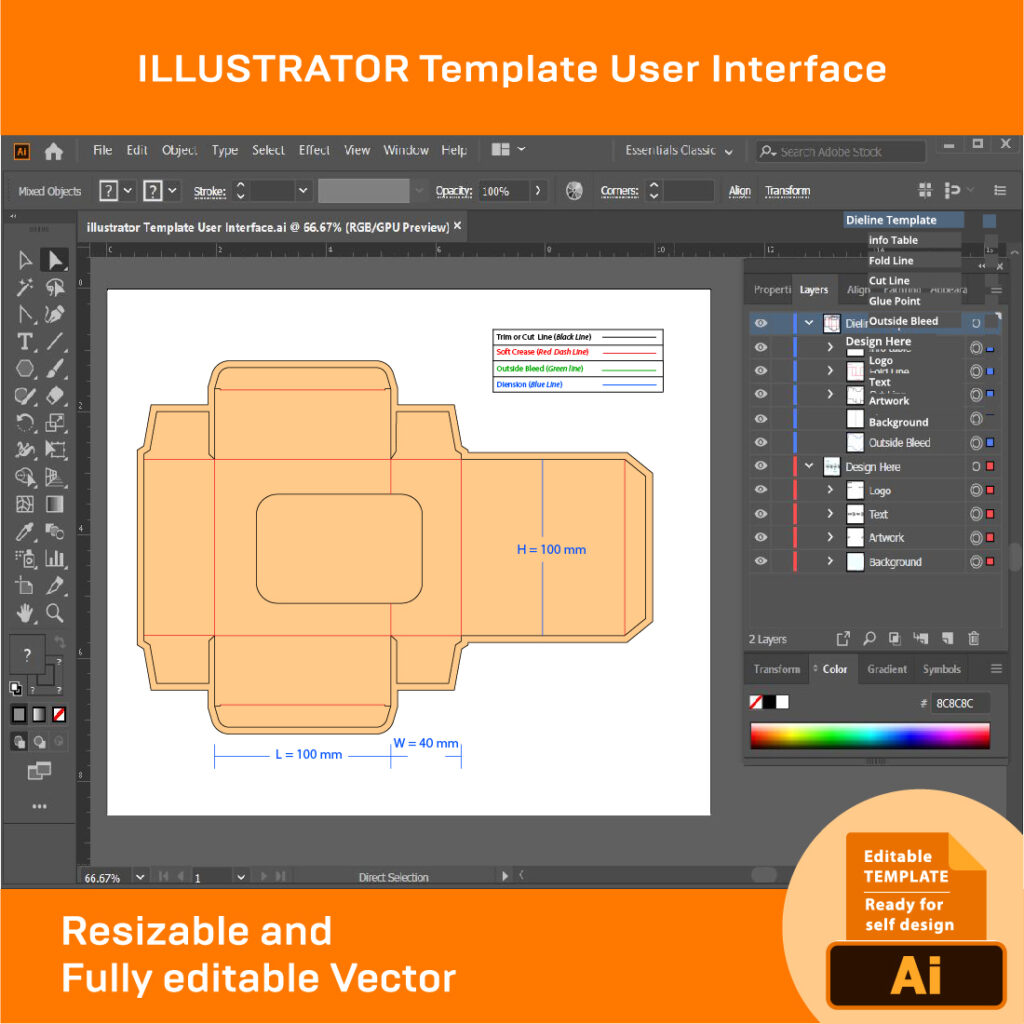Collapse the Dieline Template layer
This screenshot has width=1024, height=1024.
click(x=809, y=322)
